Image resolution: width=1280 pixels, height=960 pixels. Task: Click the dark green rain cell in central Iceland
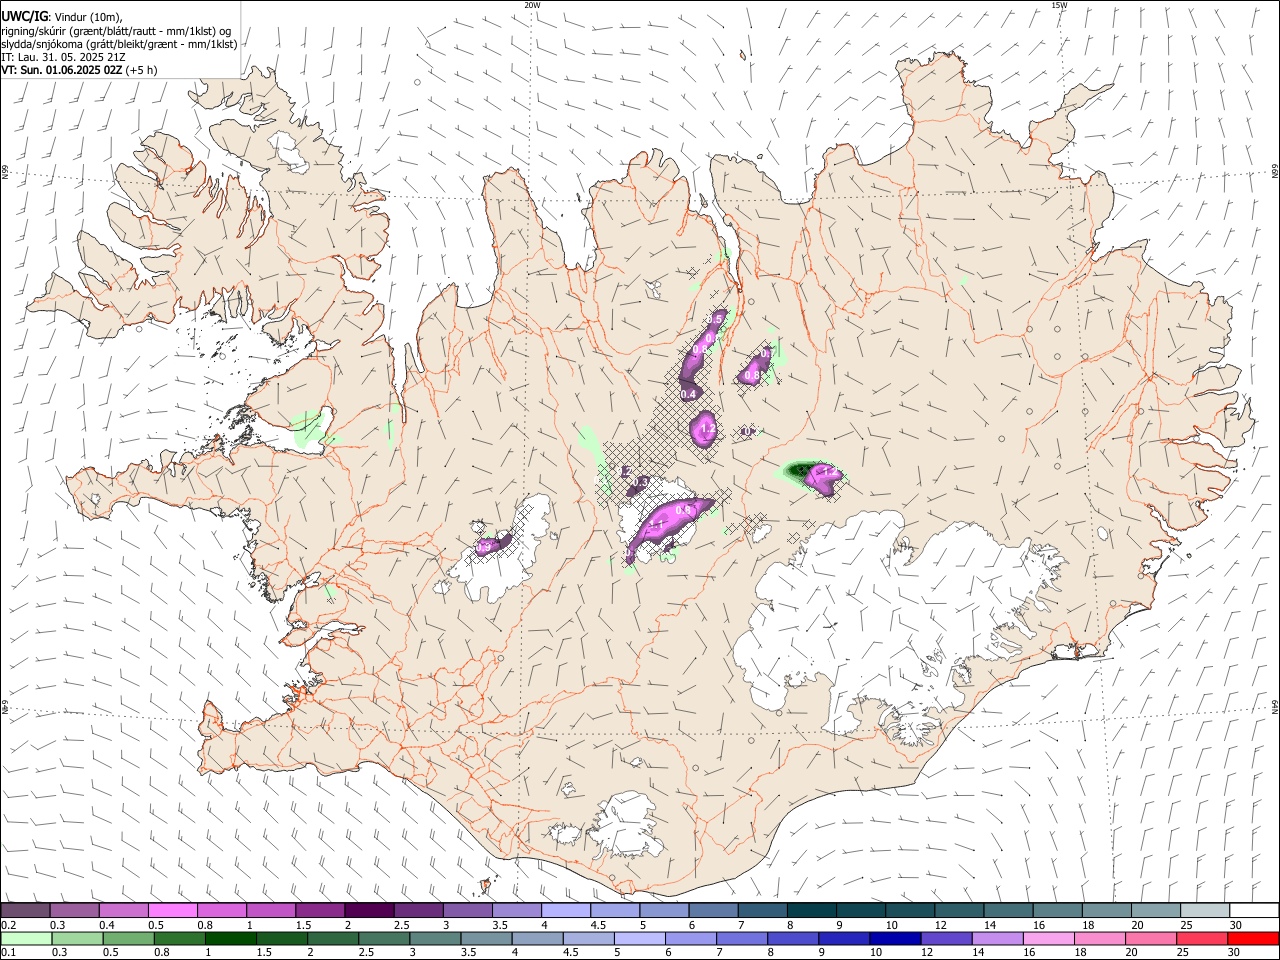(799, 469)
